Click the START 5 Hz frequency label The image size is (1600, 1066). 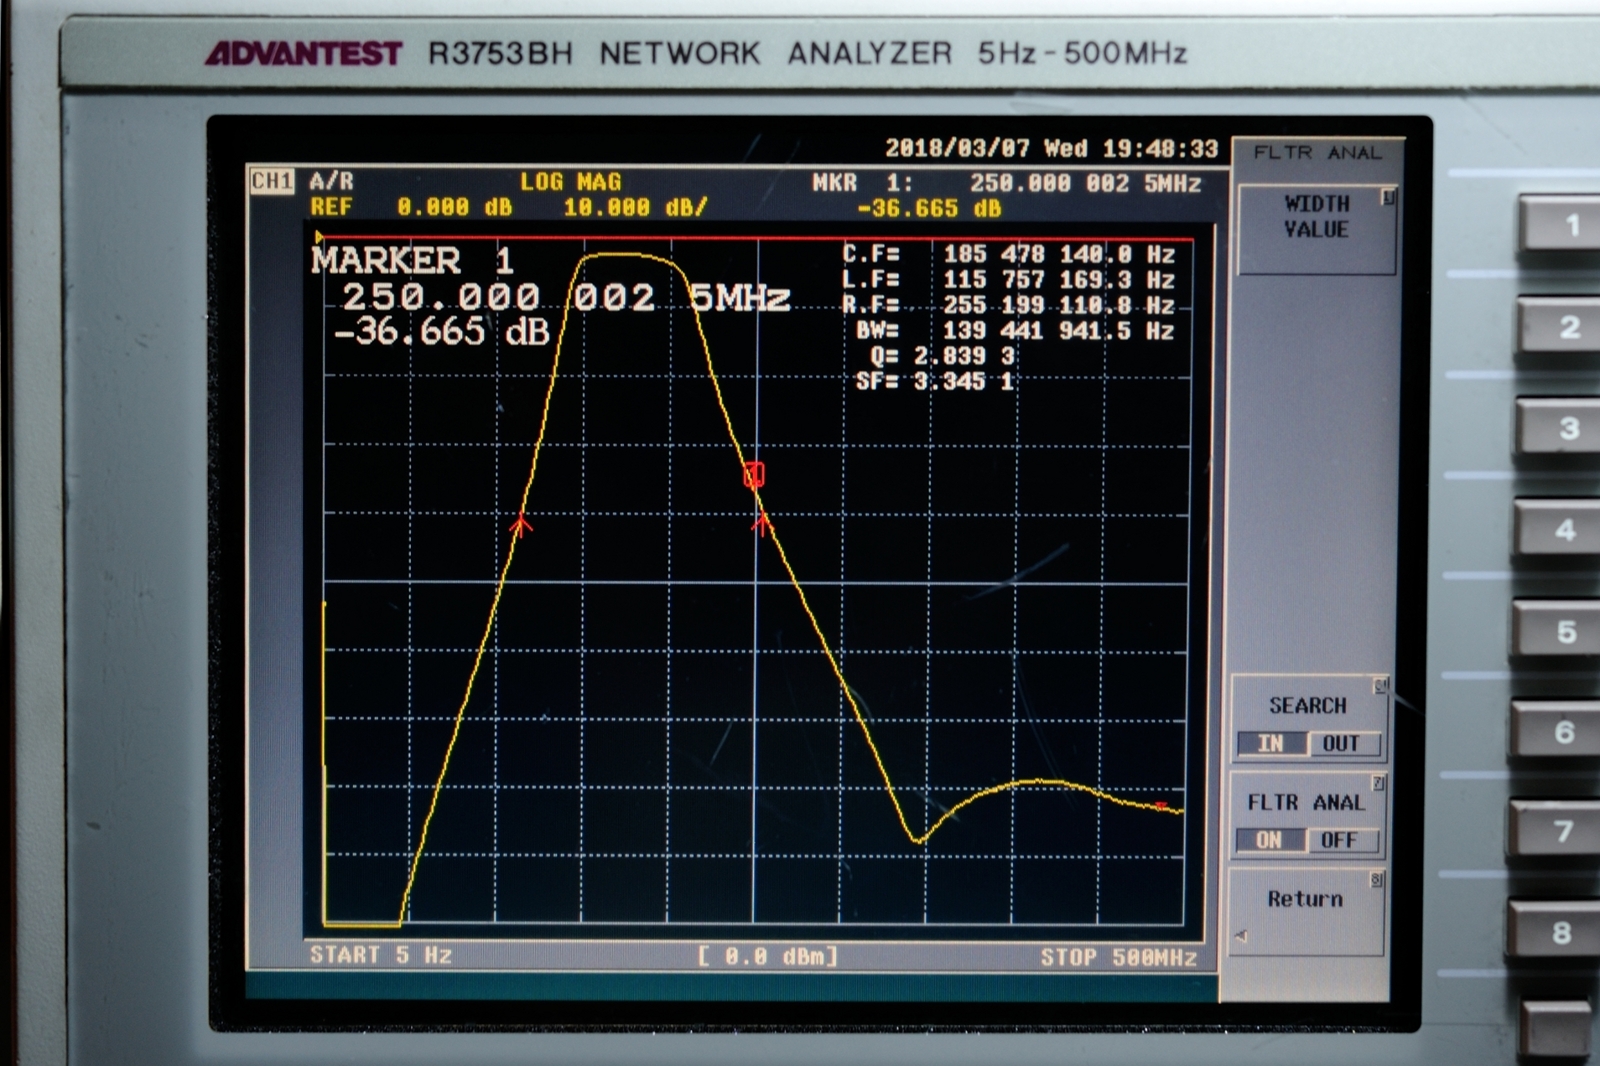click(x=381, y=955)
